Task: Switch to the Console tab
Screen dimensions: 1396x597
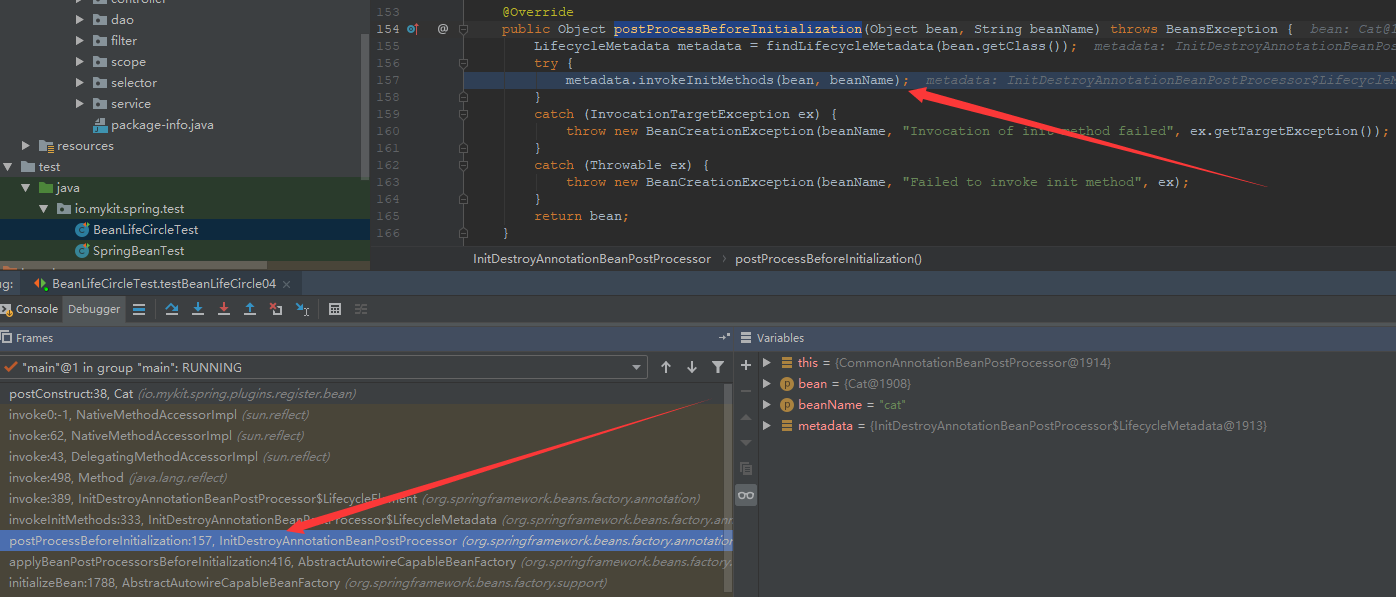Action: (x=30, y=310)
